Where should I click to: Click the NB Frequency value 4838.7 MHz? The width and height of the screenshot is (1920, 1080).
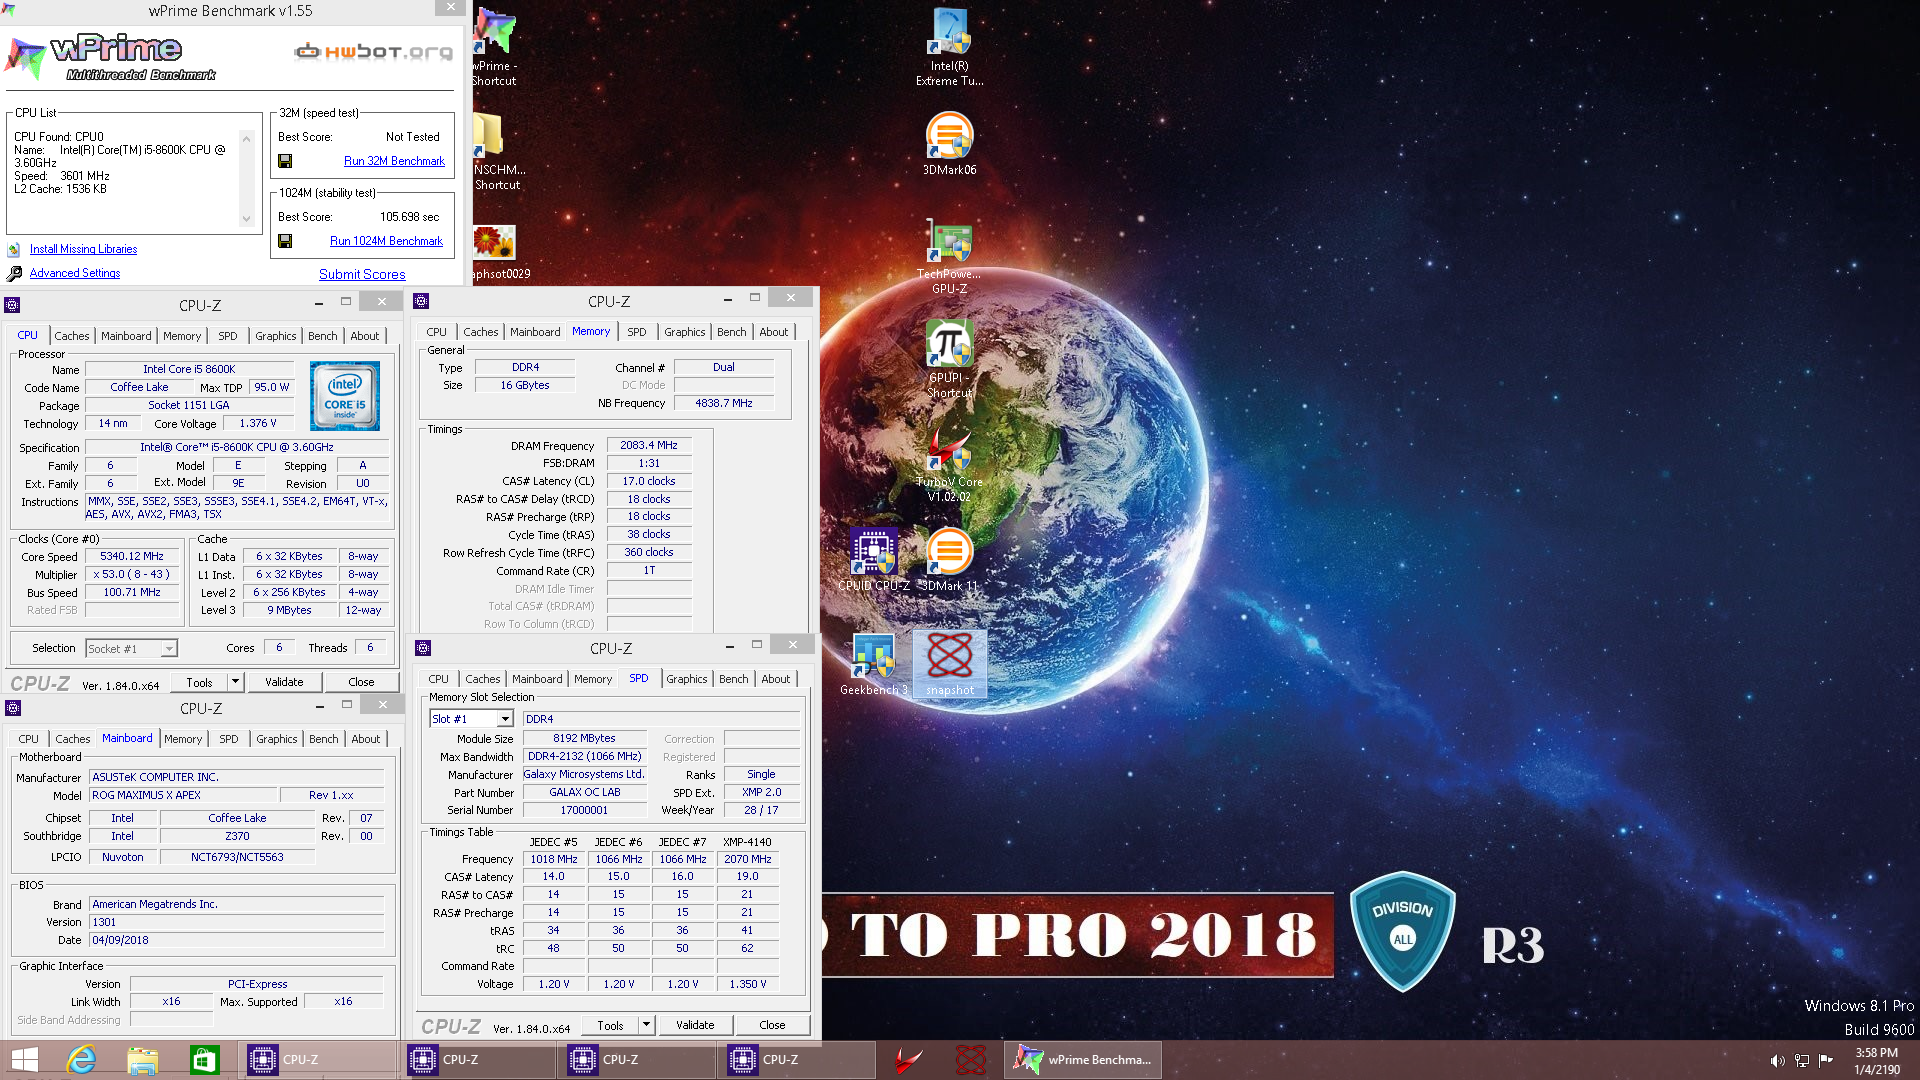[724, 403]
